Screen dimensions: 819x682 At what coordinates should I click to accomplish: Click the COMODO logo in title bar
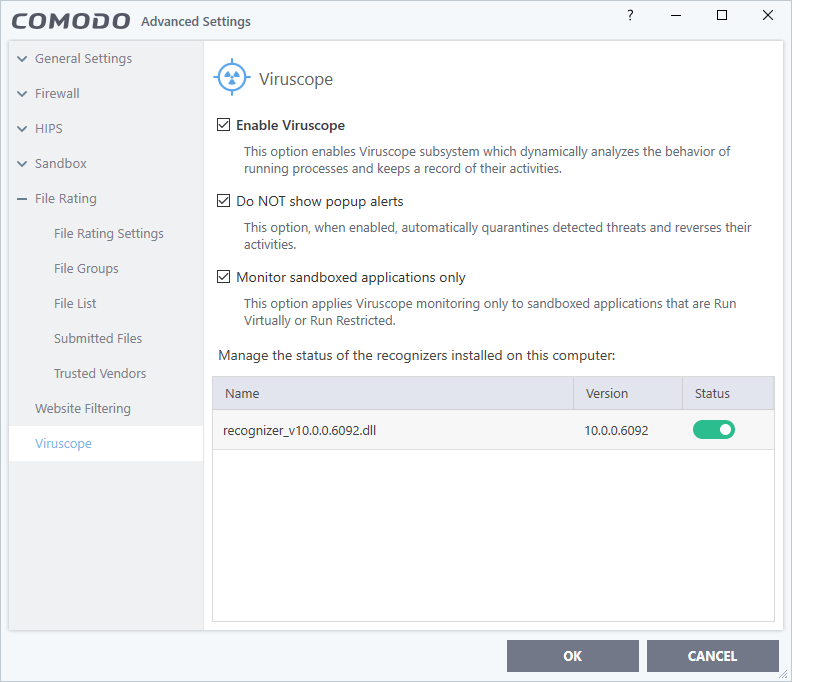(71, 20)
